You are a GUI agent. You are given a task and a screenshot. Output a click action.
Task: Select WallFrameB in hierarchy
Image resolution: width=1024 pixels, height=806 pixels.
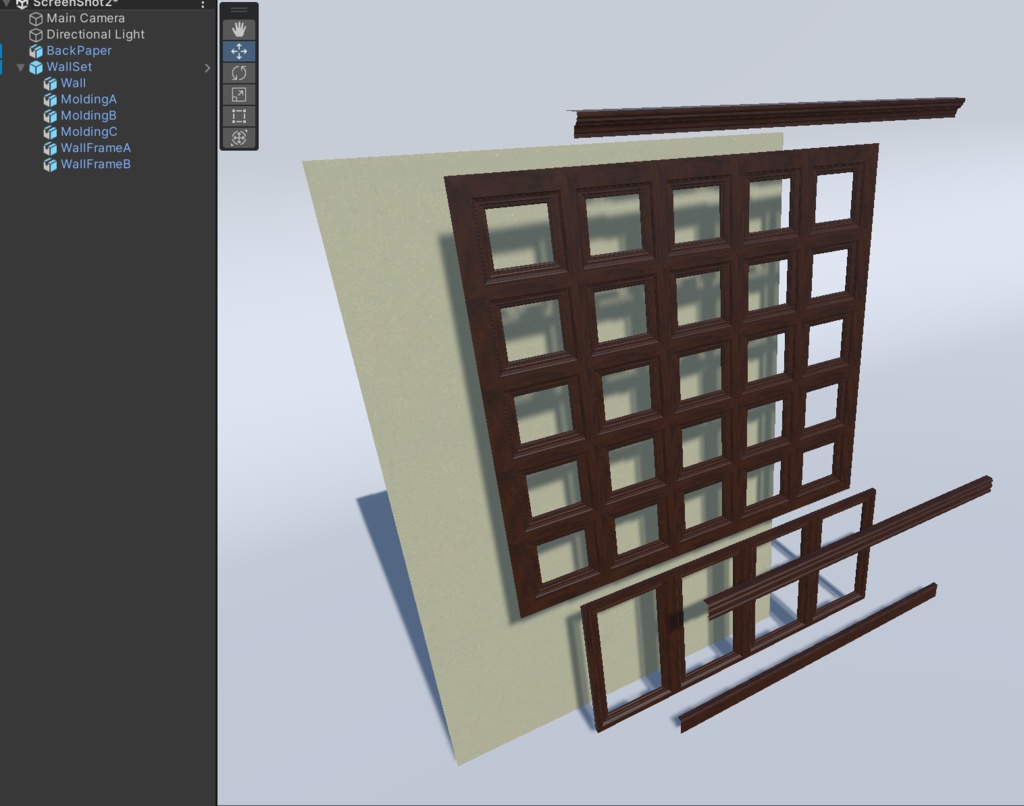click(x=96, y=165)
